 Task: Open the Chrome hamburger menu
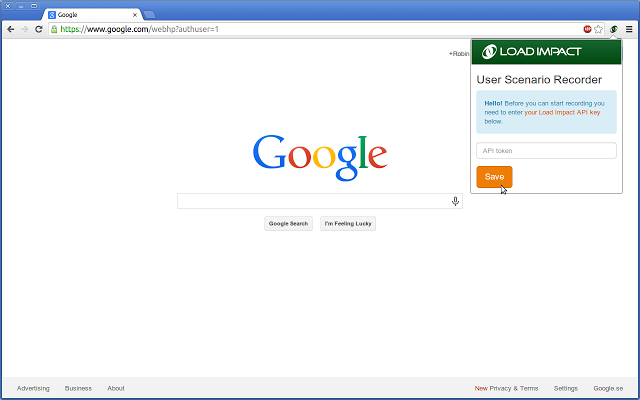[629, 29]
